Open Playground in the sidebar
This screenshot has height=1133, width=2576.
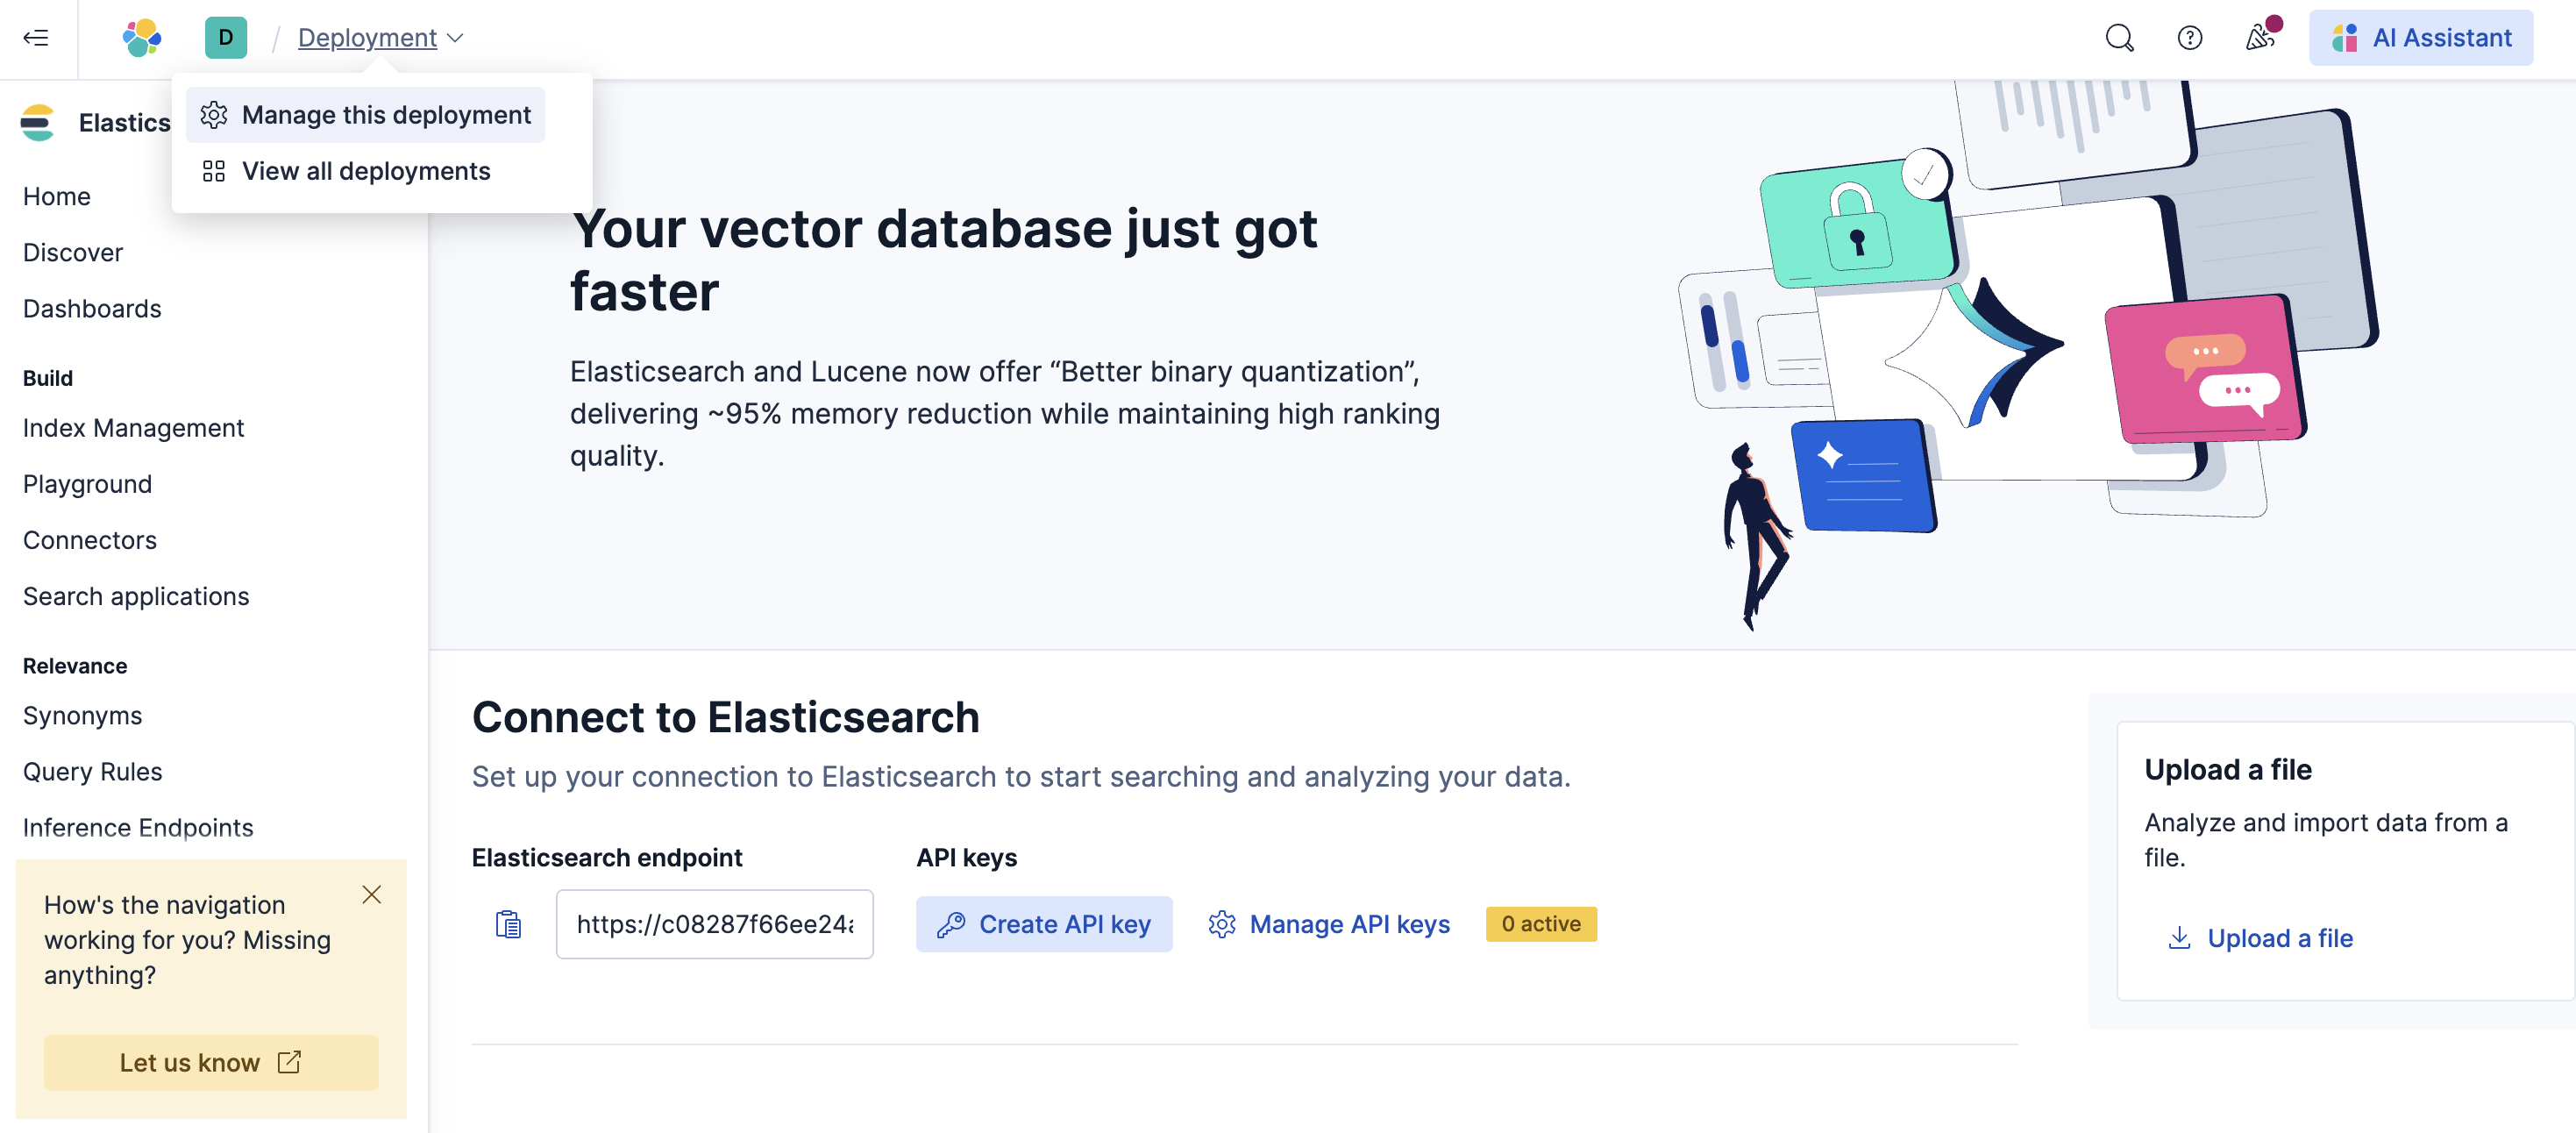click(87, 484)
